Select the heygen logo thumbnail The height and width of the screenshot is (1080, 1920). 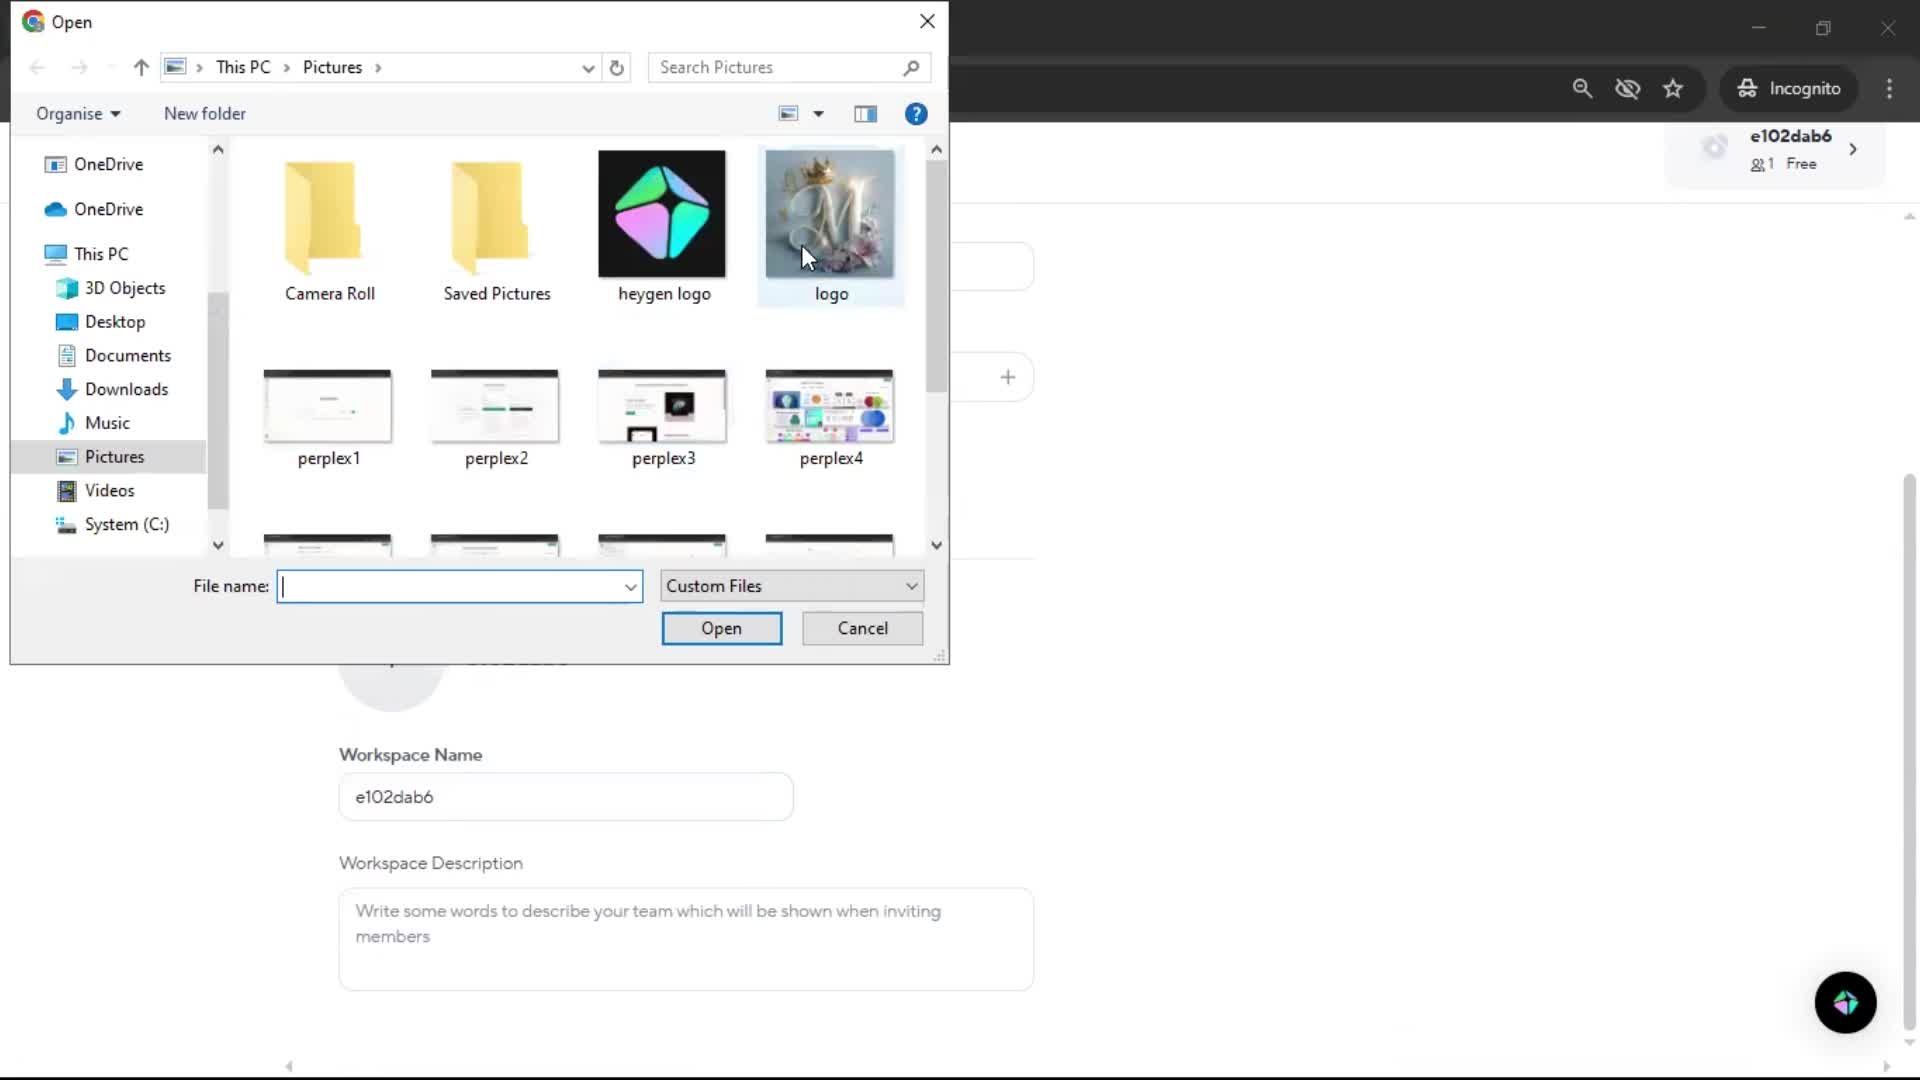[662, 215]
